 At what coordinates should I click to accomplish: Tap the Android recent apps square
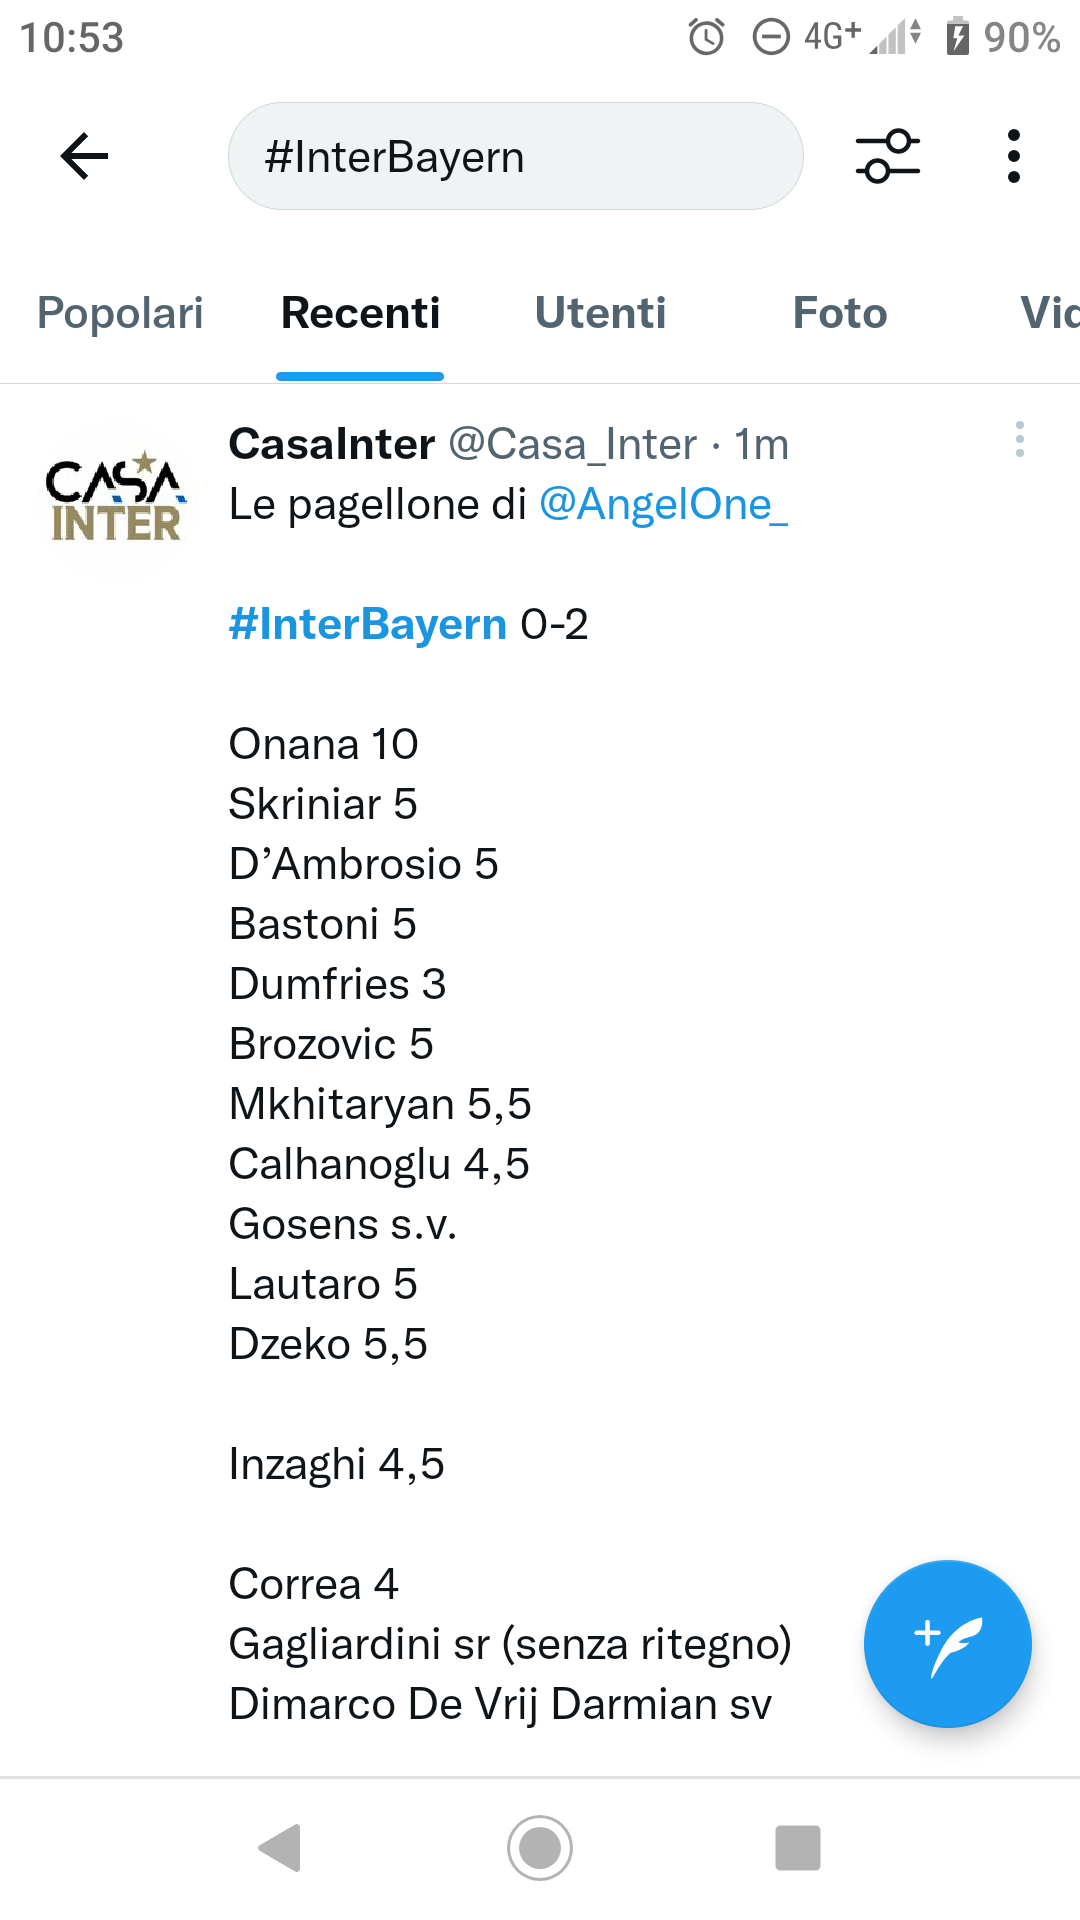(x=798, y=1847)
